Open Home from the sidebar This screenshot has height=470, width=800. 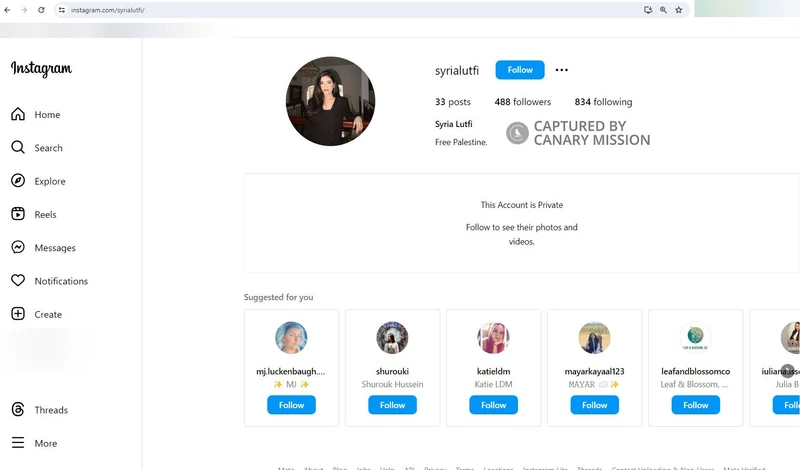[x=36, y=114]
